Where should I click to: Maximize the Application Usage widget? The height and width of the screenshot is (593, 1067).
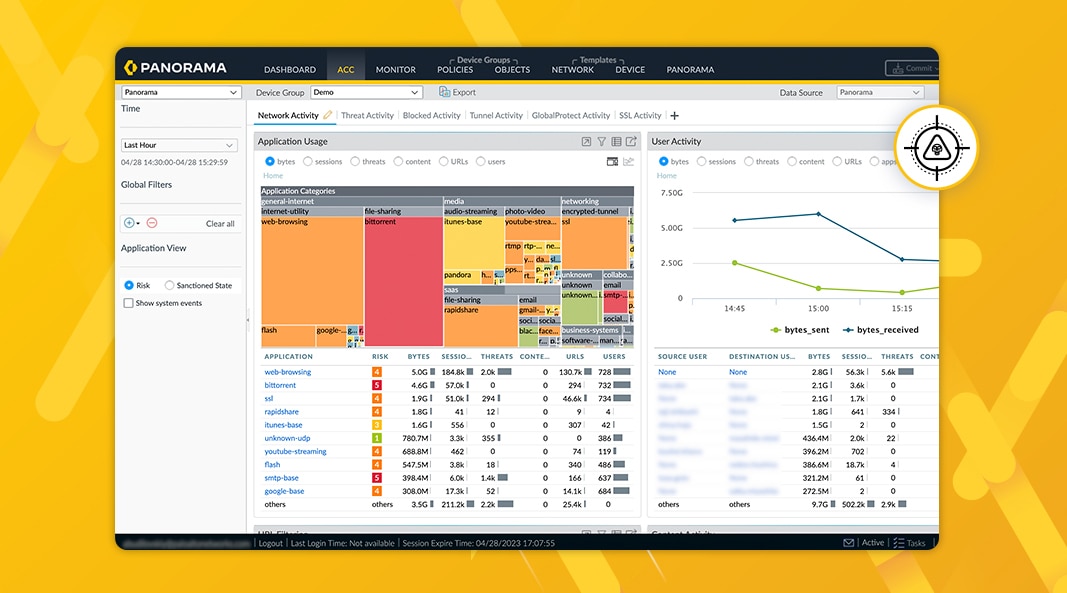587,142
